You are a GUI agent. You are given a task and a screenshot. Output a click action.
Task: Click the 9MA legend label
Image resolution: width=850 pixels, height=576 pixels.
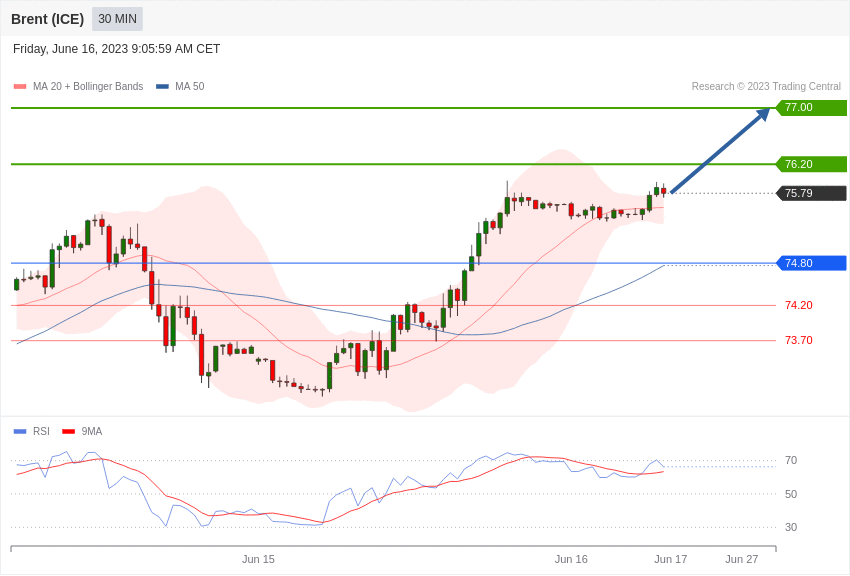pyautogui.click(x=92, y=431)
